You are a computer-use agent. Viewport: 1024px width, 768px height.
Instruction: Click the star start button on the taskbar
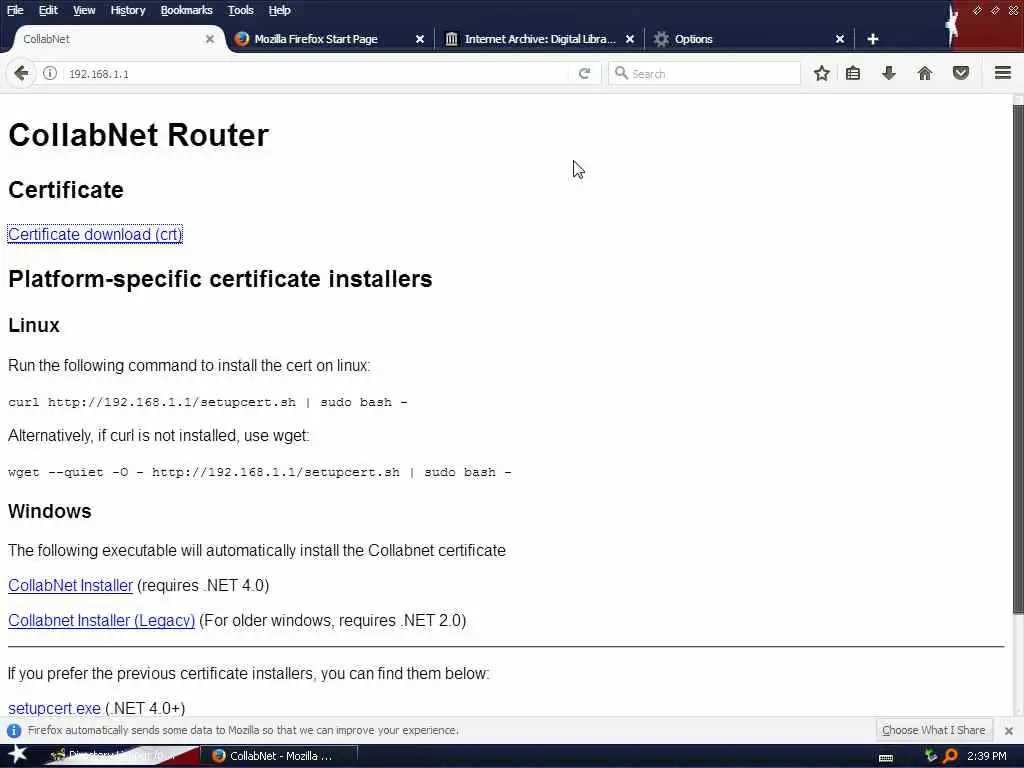coord(17,754)
